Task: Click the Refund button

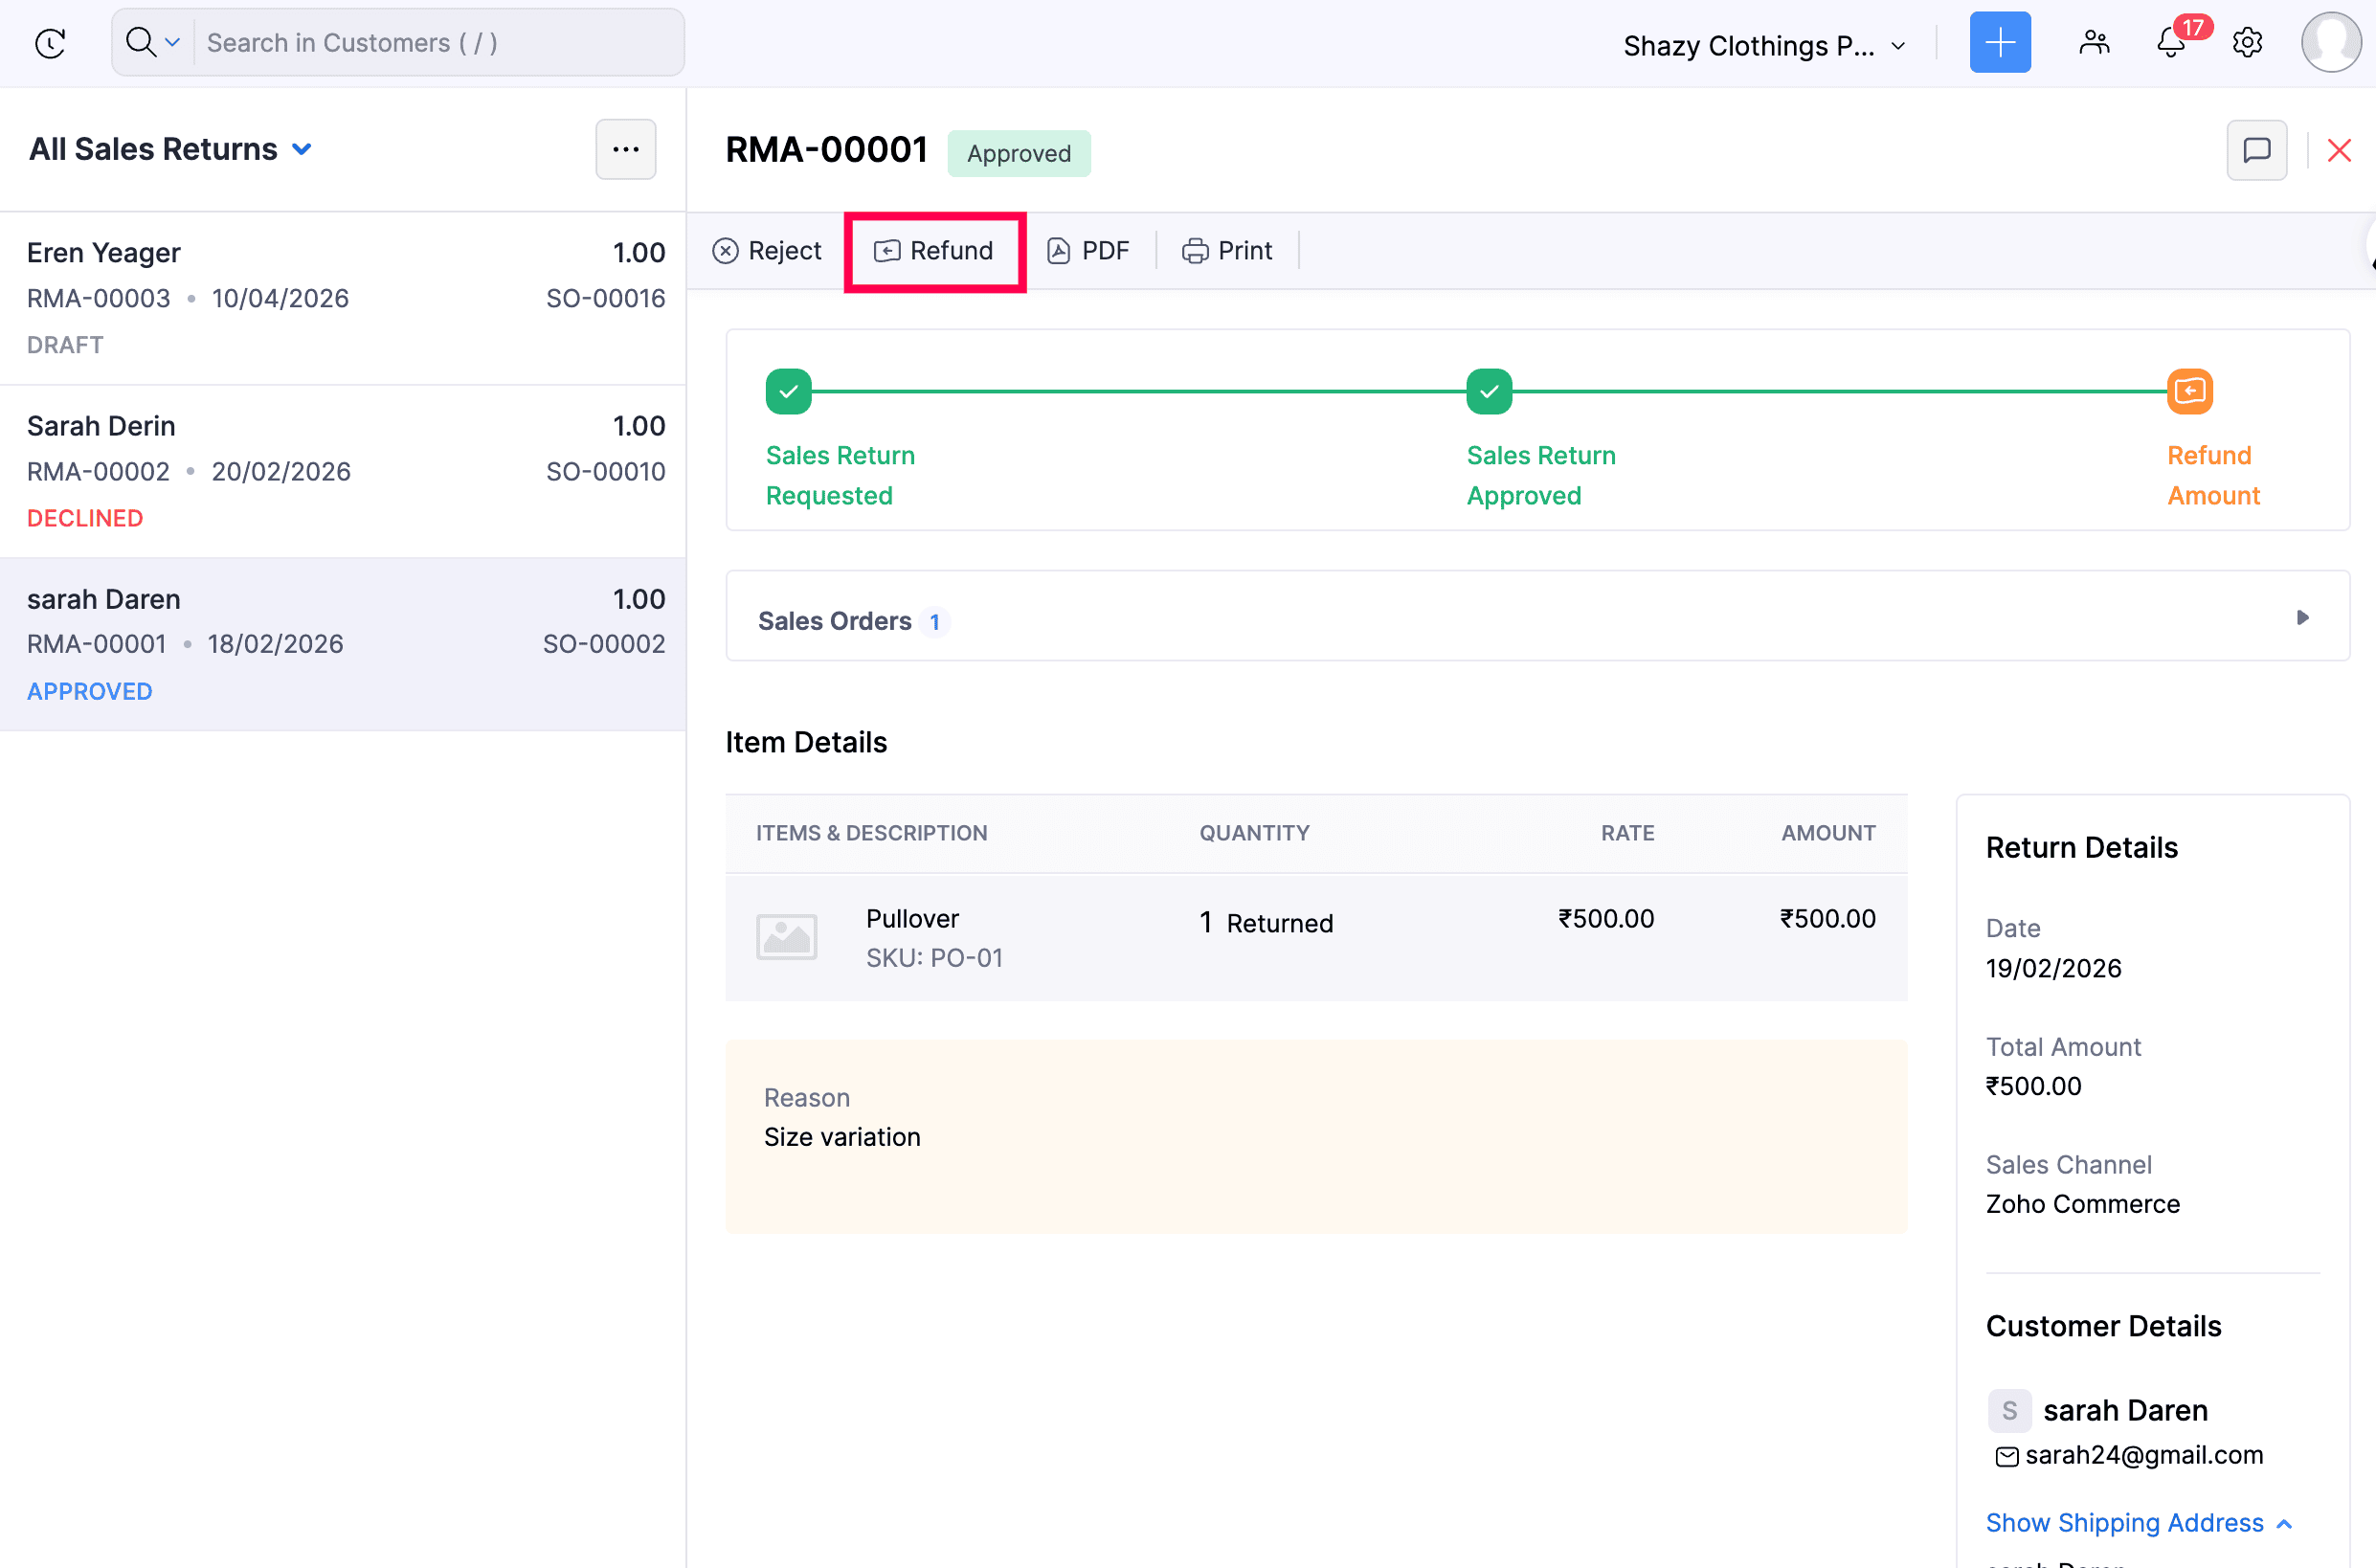Action: coord(934,250)
